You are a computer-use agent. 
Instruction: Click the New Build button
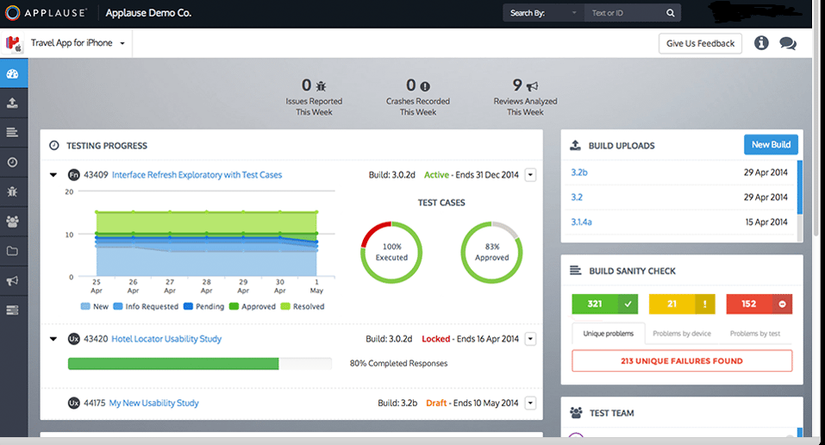(x=771, y=145)
